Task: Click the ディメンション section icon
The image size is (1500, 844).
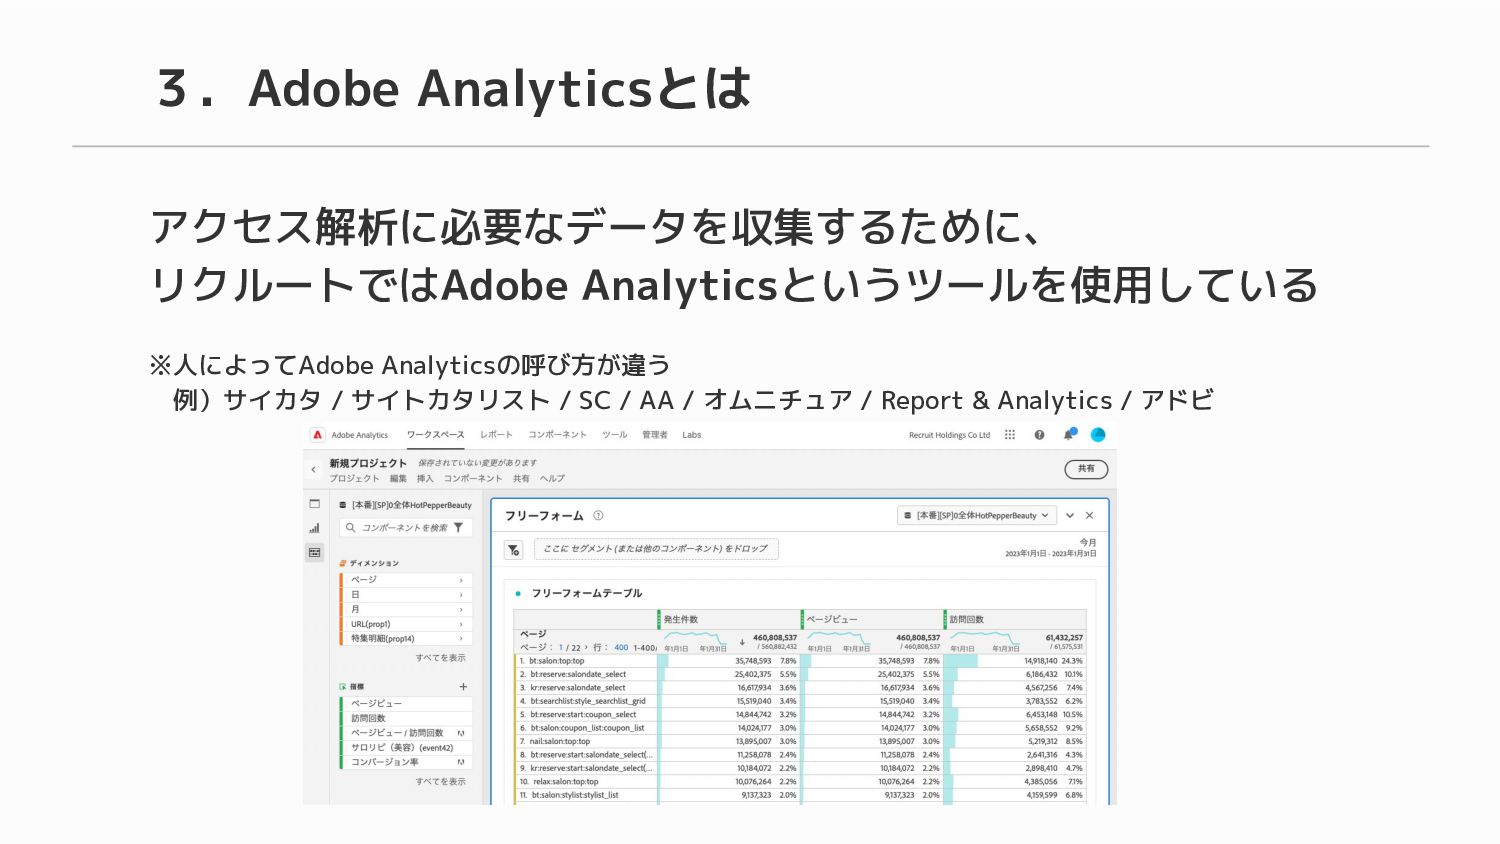Action: [343, 563]
